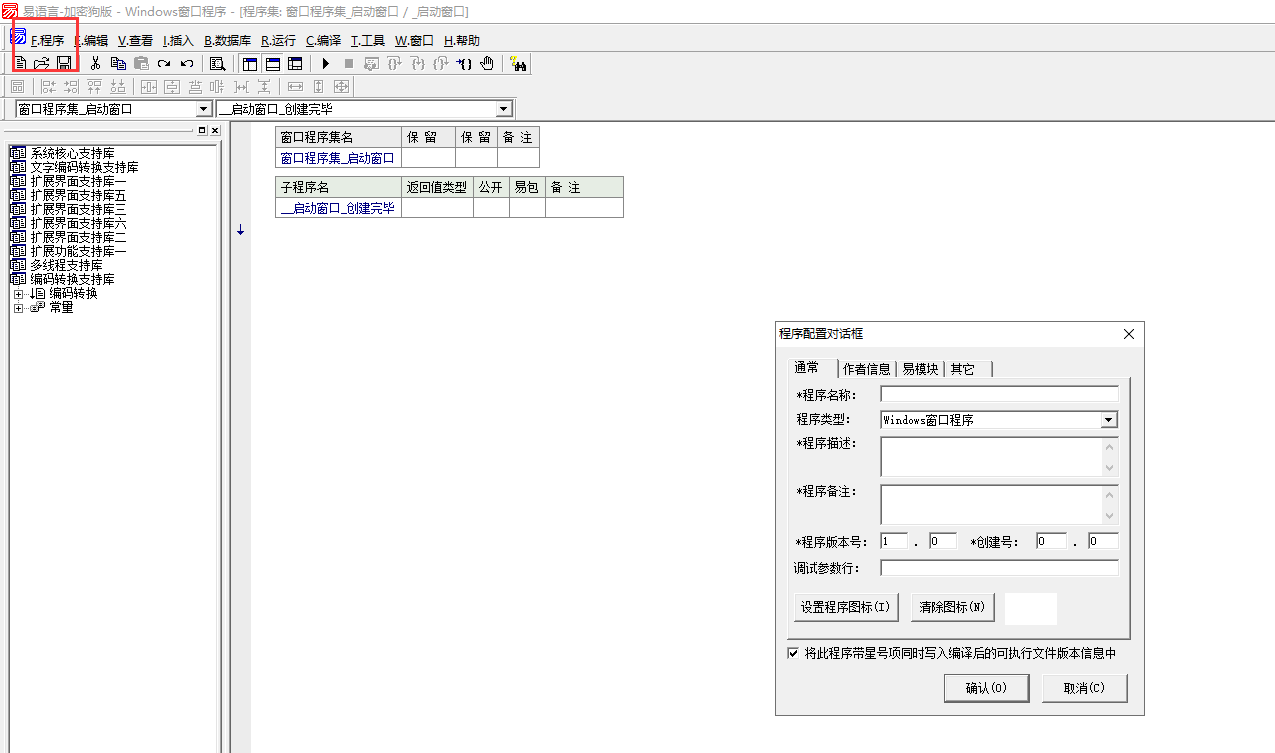Click the Open file folder icon
Image resolution: width=1275 pixels, height=753 pixels.
(42, 63)
